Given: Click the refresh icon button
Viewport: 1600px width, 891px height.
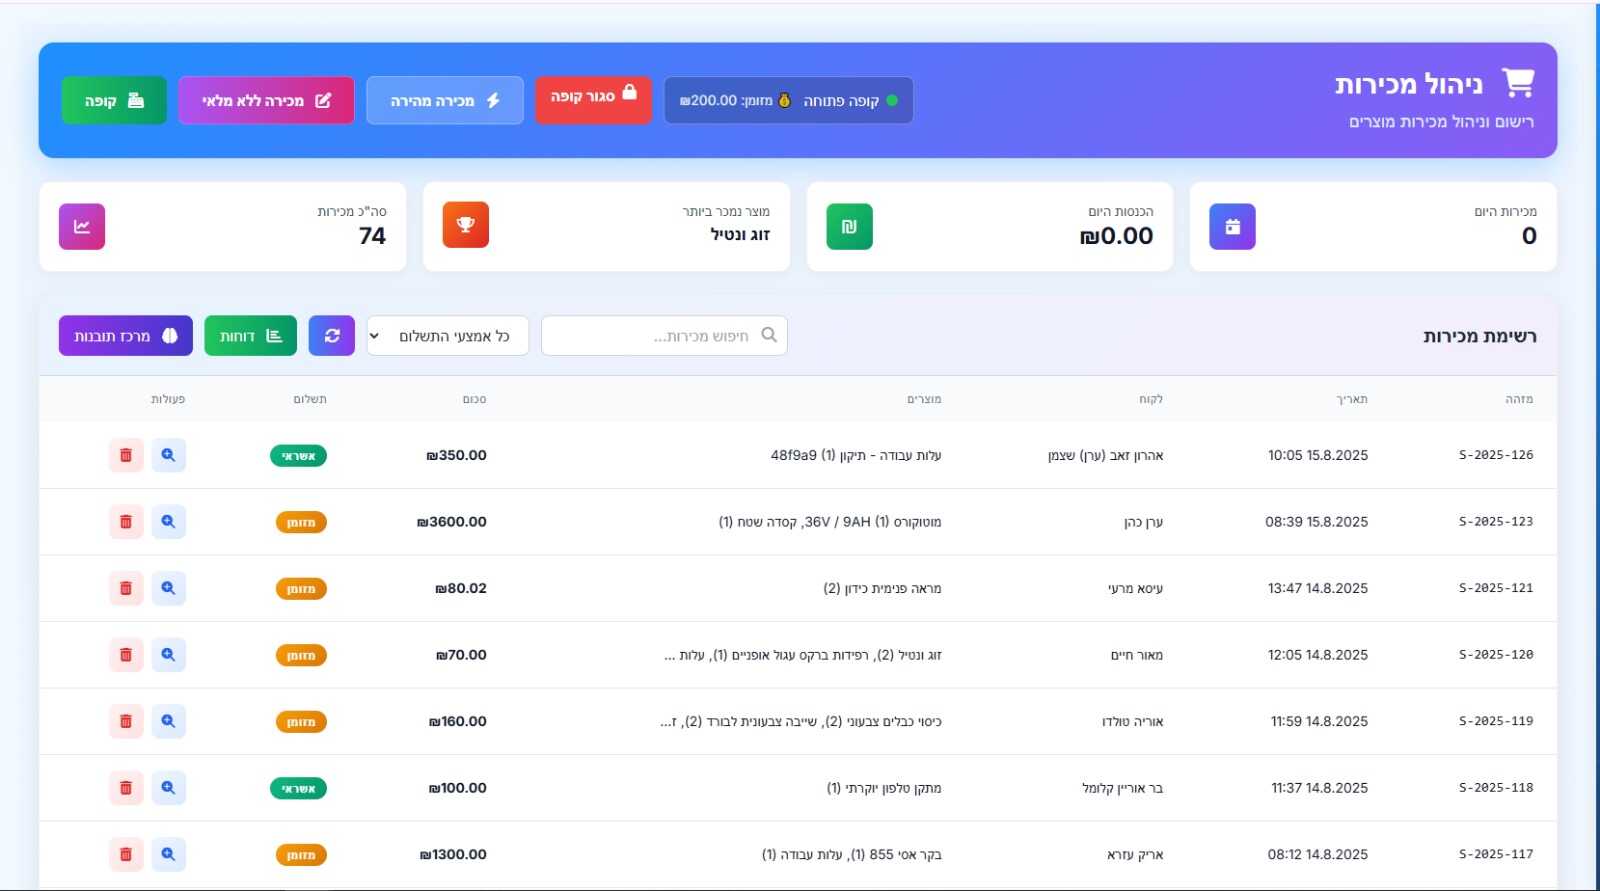Looking at the screenshot, I should pos(332,336).
